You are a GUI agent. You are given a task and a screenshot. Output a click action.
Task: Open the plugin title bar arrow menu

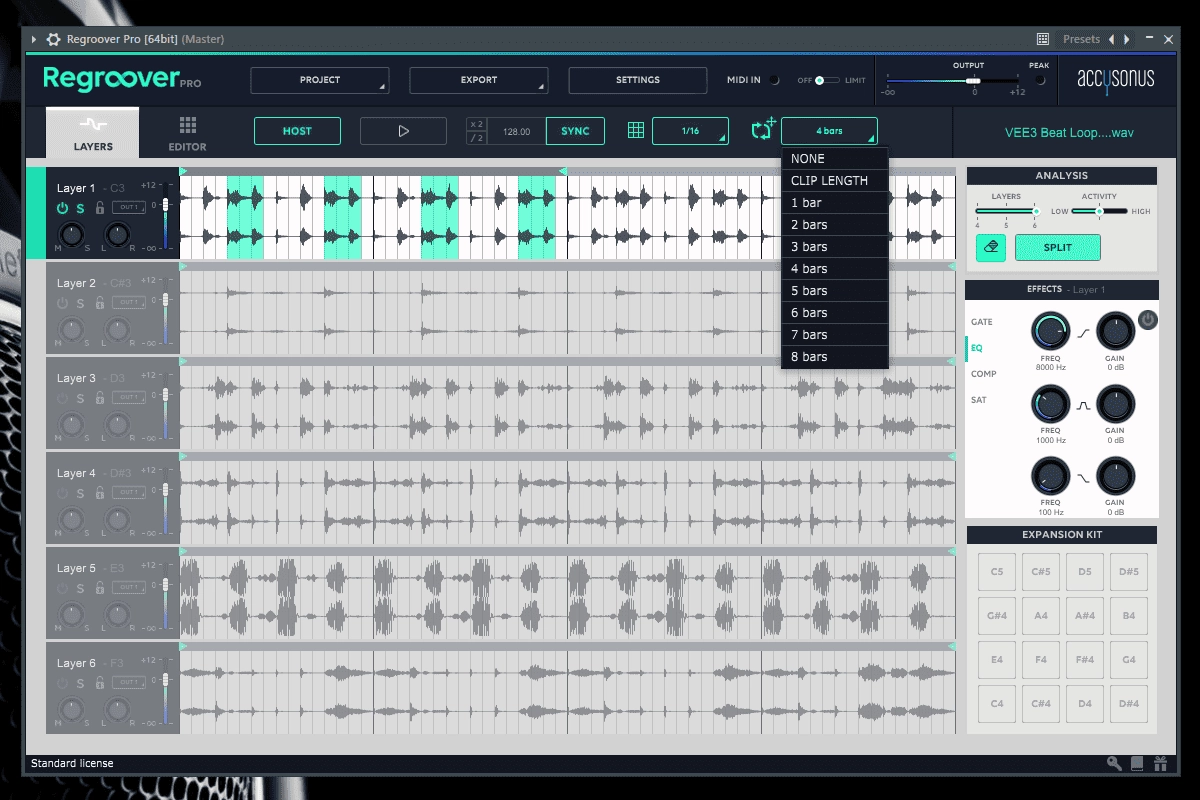coord(34,39)
